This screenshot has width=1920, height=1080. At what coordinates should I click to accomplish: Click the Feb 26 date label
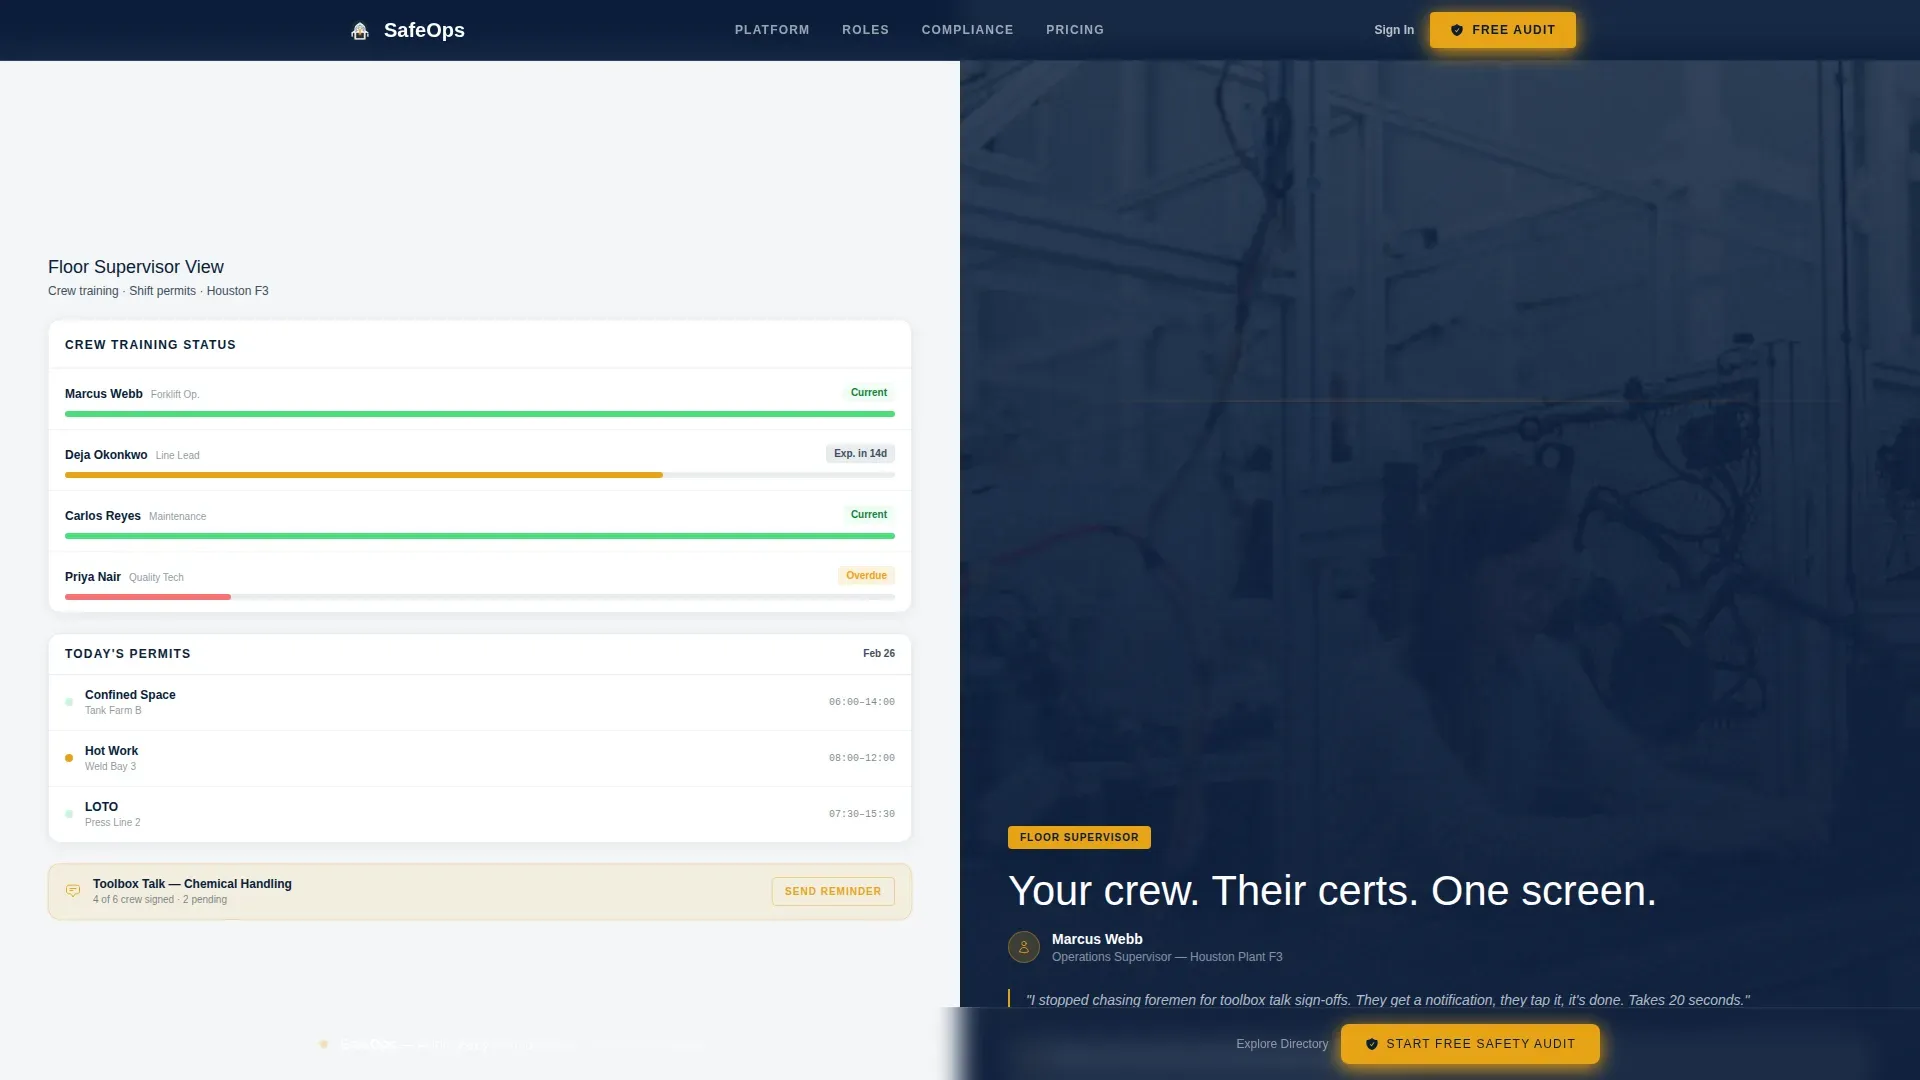[879, 654]
